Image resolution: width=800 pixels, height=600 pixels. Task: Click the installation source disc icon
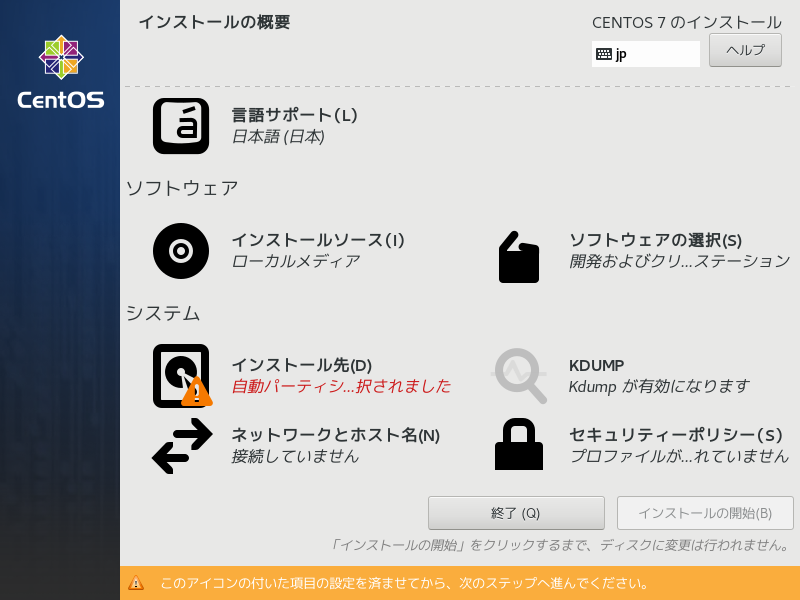[x=181, y=251]
